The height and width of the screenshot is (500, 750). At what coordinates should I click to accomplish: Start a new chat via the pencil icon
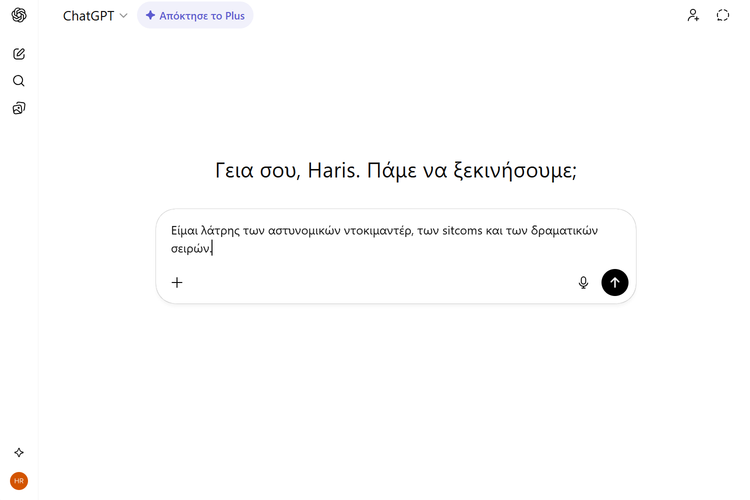(x=19, y=54)
